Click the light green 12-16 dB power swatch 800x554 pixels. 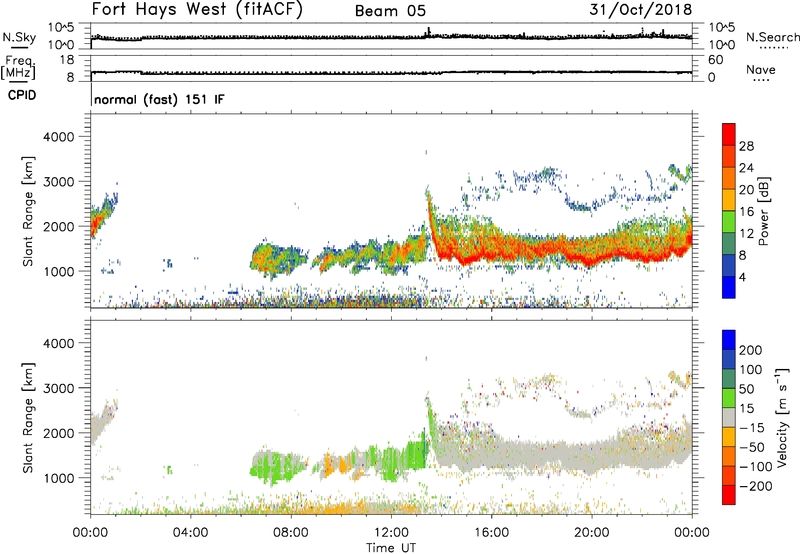pos(729,221)
